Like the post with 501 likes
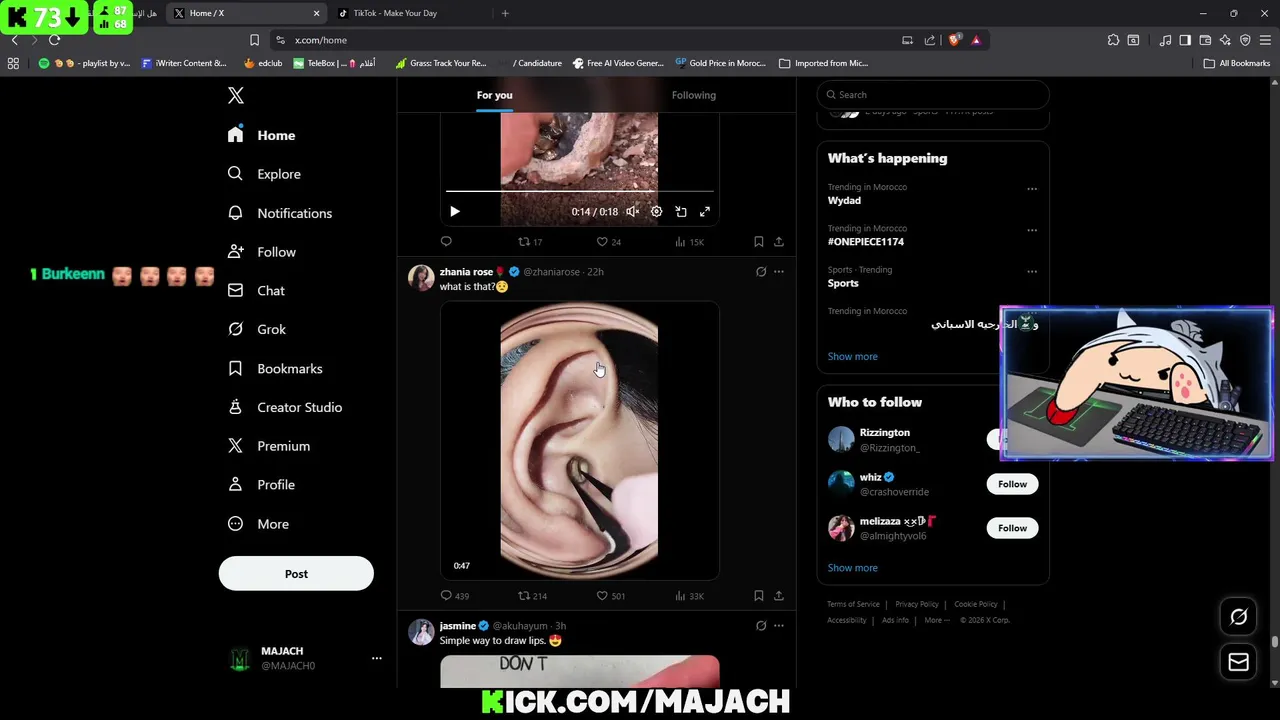 (610, 595)
